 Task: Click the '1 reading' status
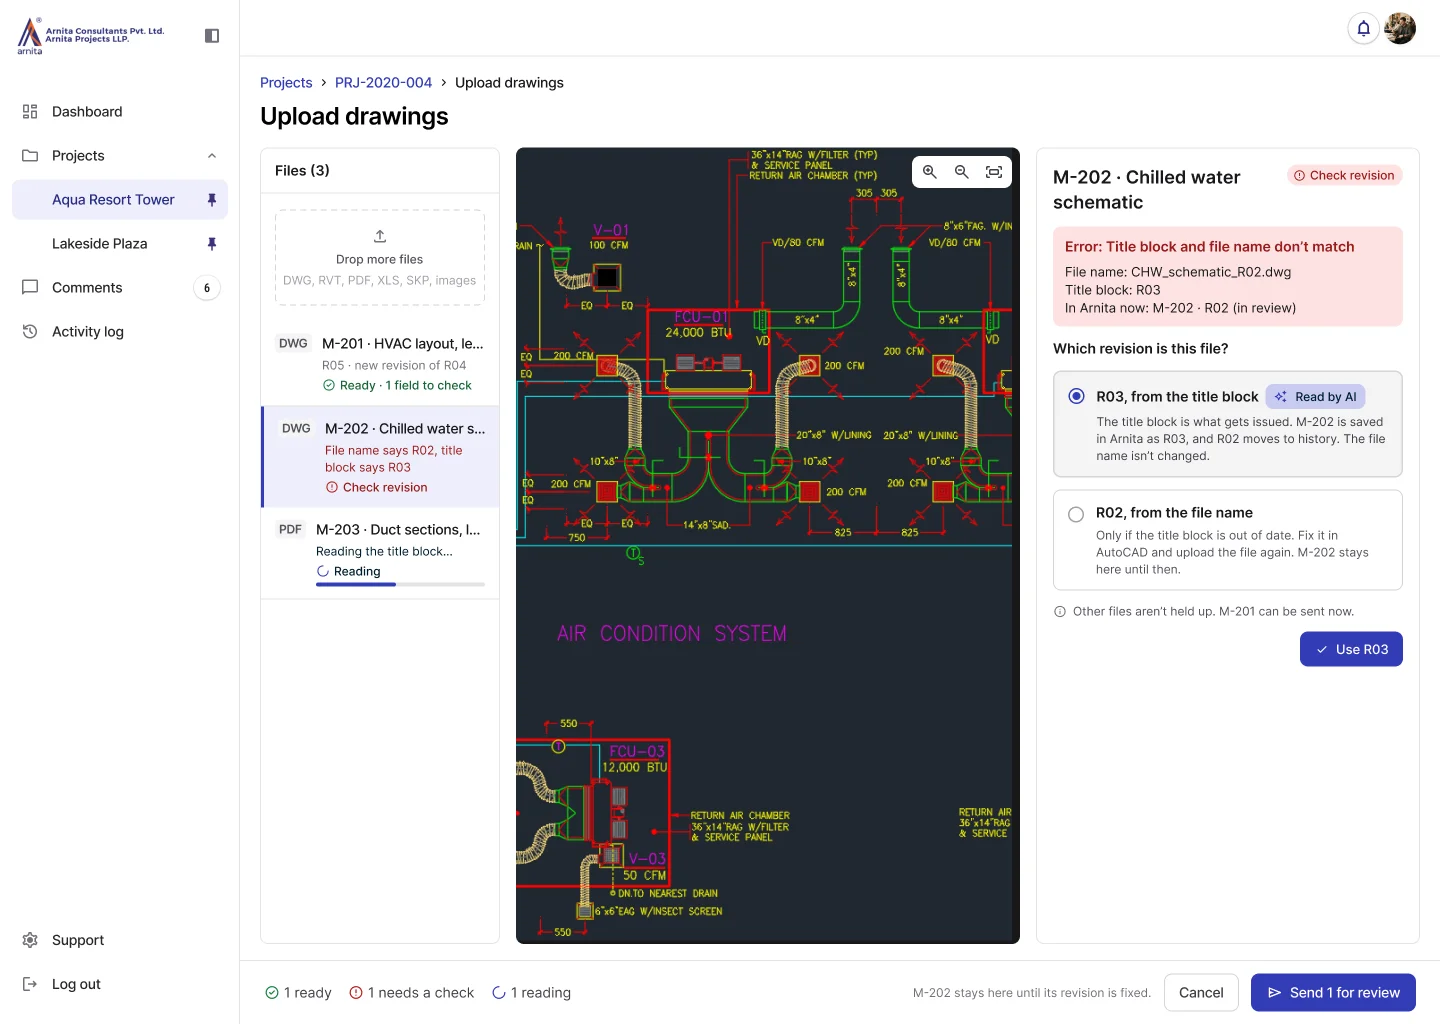pyautogui.click(x=531, y=993)
